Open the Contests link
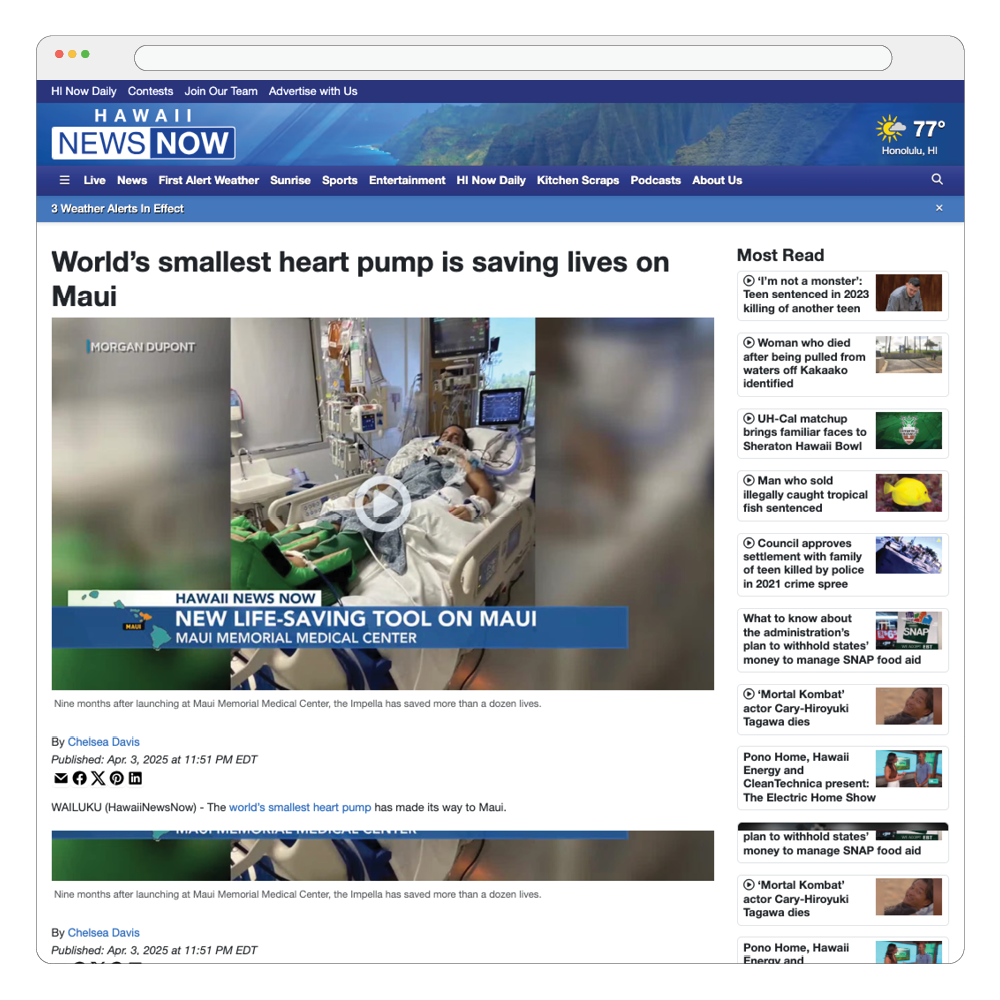 pyautogui.click(x=151, y=91)
